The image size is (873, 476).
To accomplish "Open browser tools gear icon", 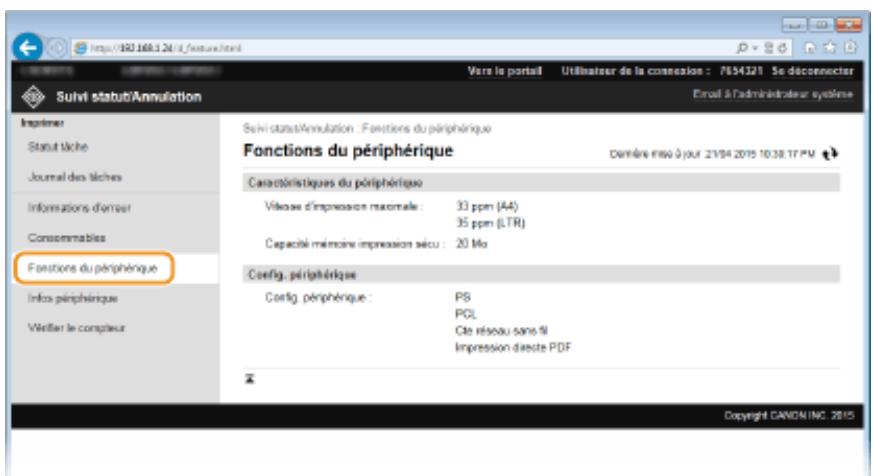I will [x=850, y=48].
